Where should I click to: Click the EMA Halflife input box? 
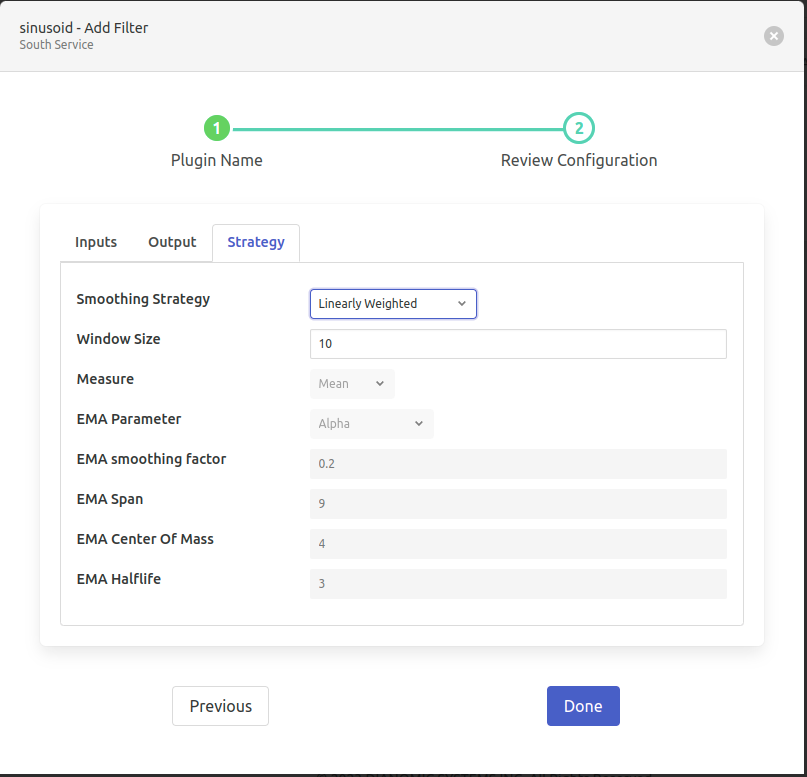[x=518, y=584]
